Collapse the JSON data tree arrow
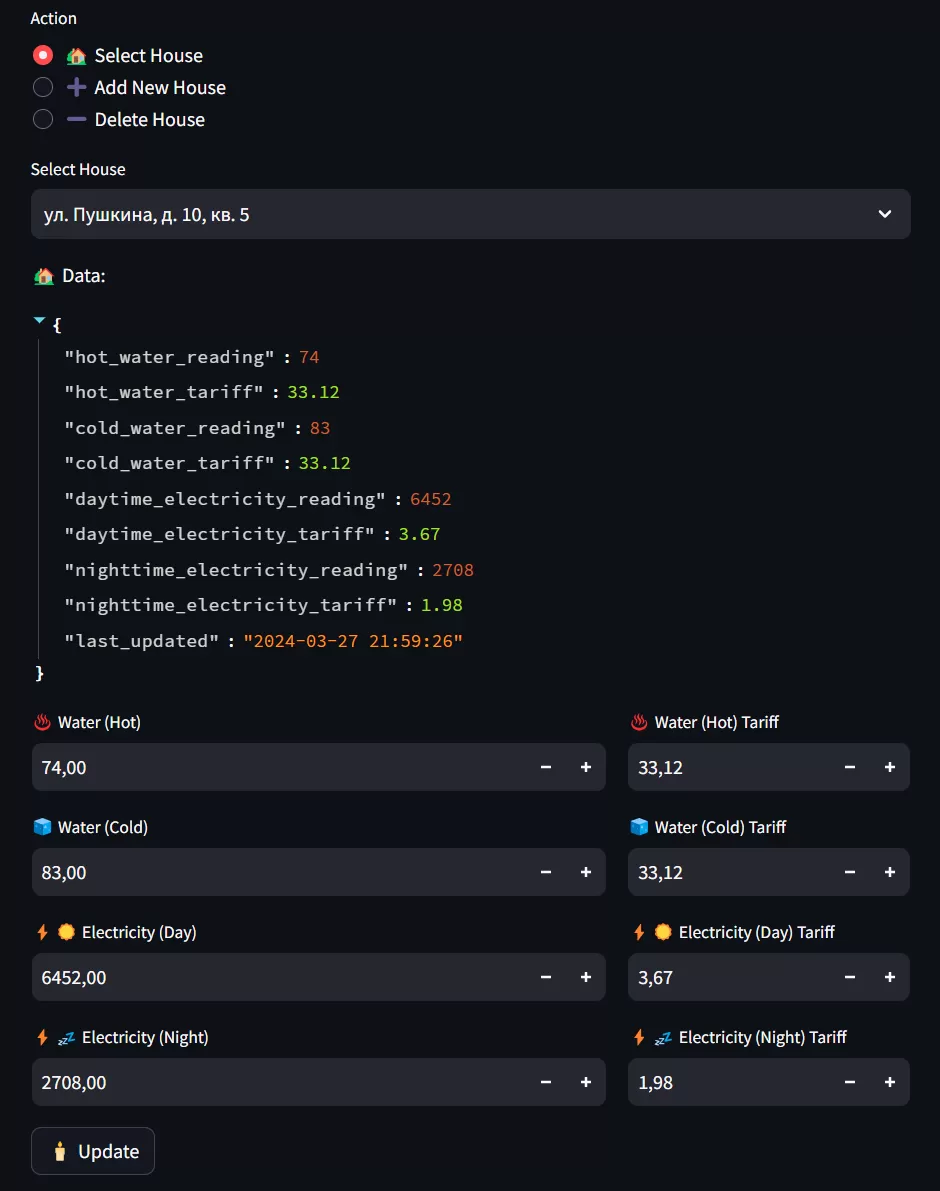940x1191 pixels. 40,322
